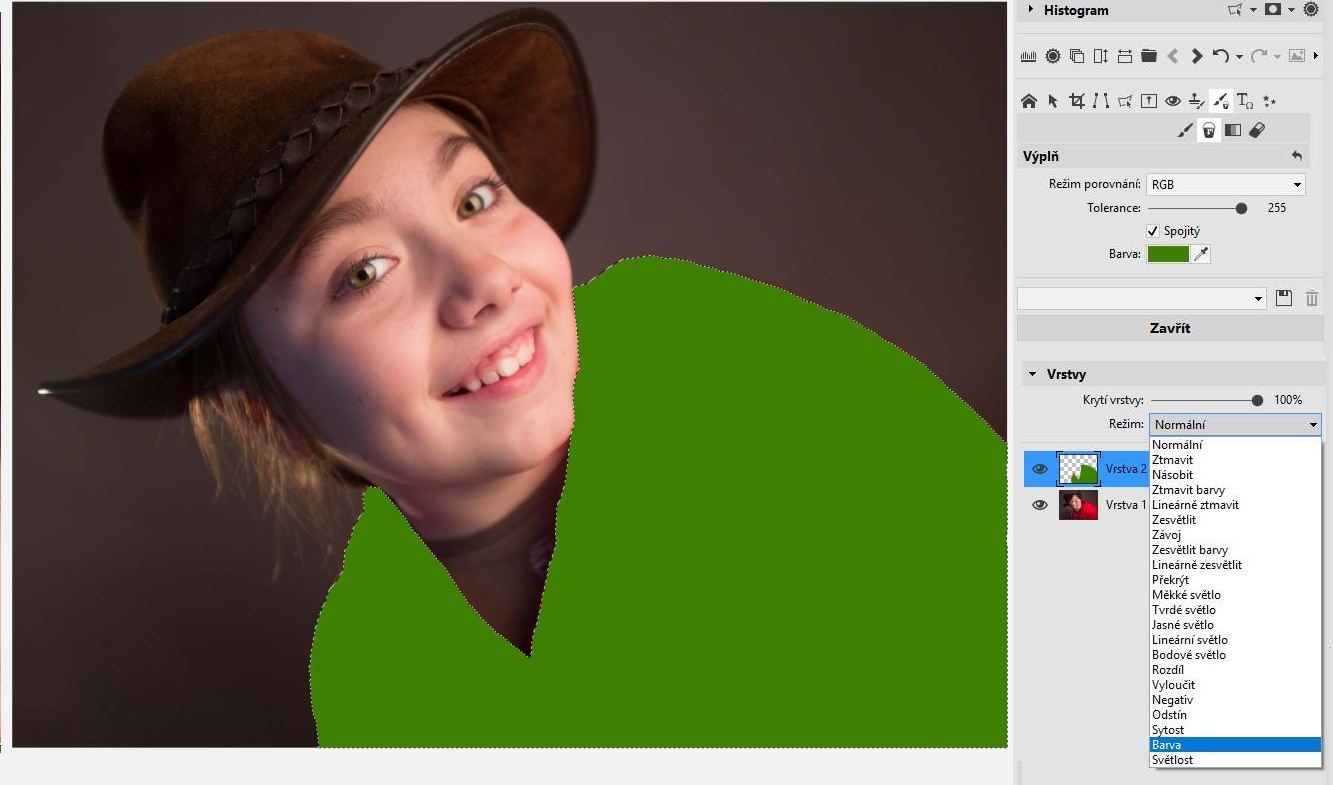The height and width of the screenshot is (785, 1333).
Task: Open the drawing tools group
Action: click(x=1220, y=101)
